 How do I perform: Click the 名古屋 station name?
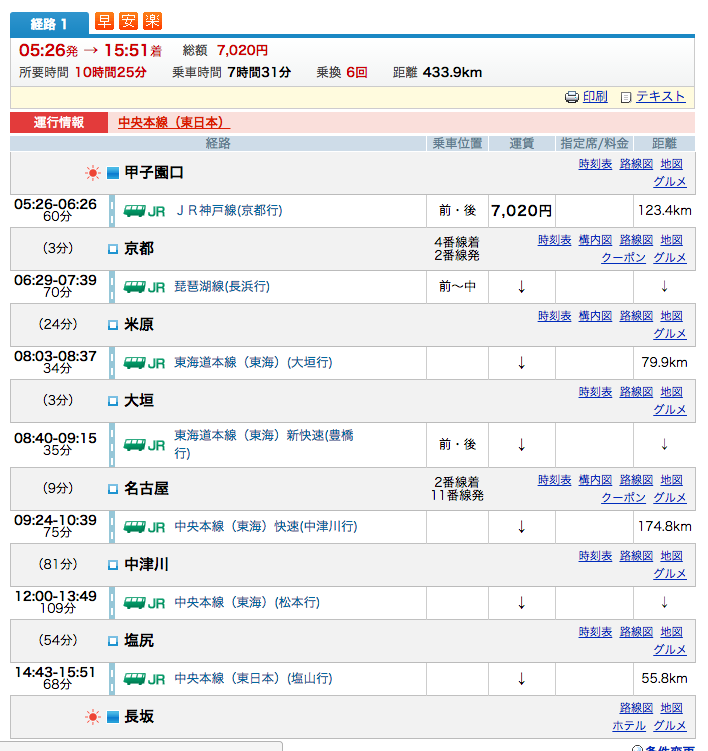coord(146,489)
